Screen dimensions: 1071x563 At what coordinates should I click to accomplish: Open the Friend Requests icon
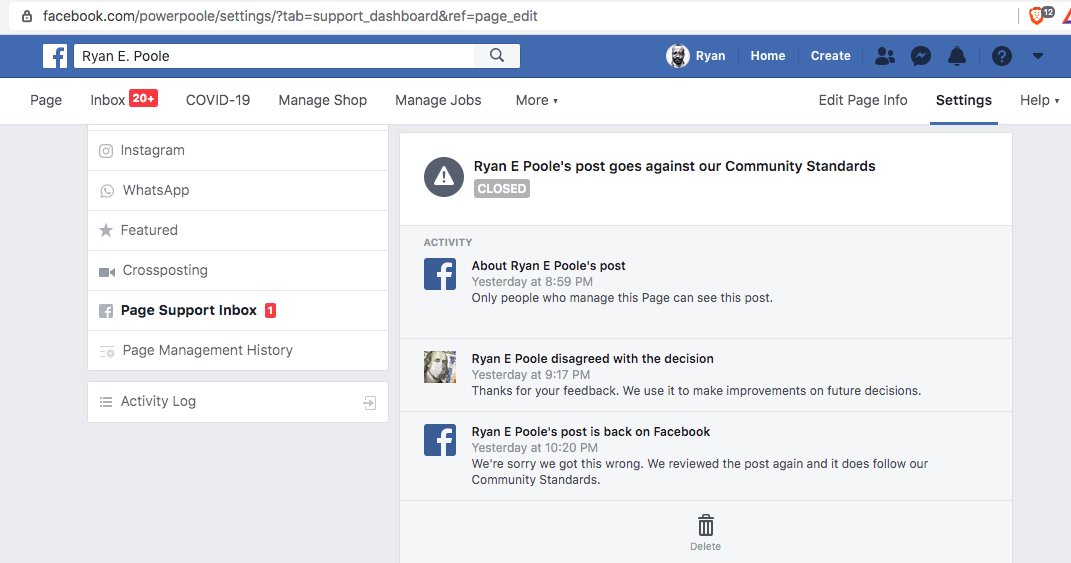click(x=885, y=56)
